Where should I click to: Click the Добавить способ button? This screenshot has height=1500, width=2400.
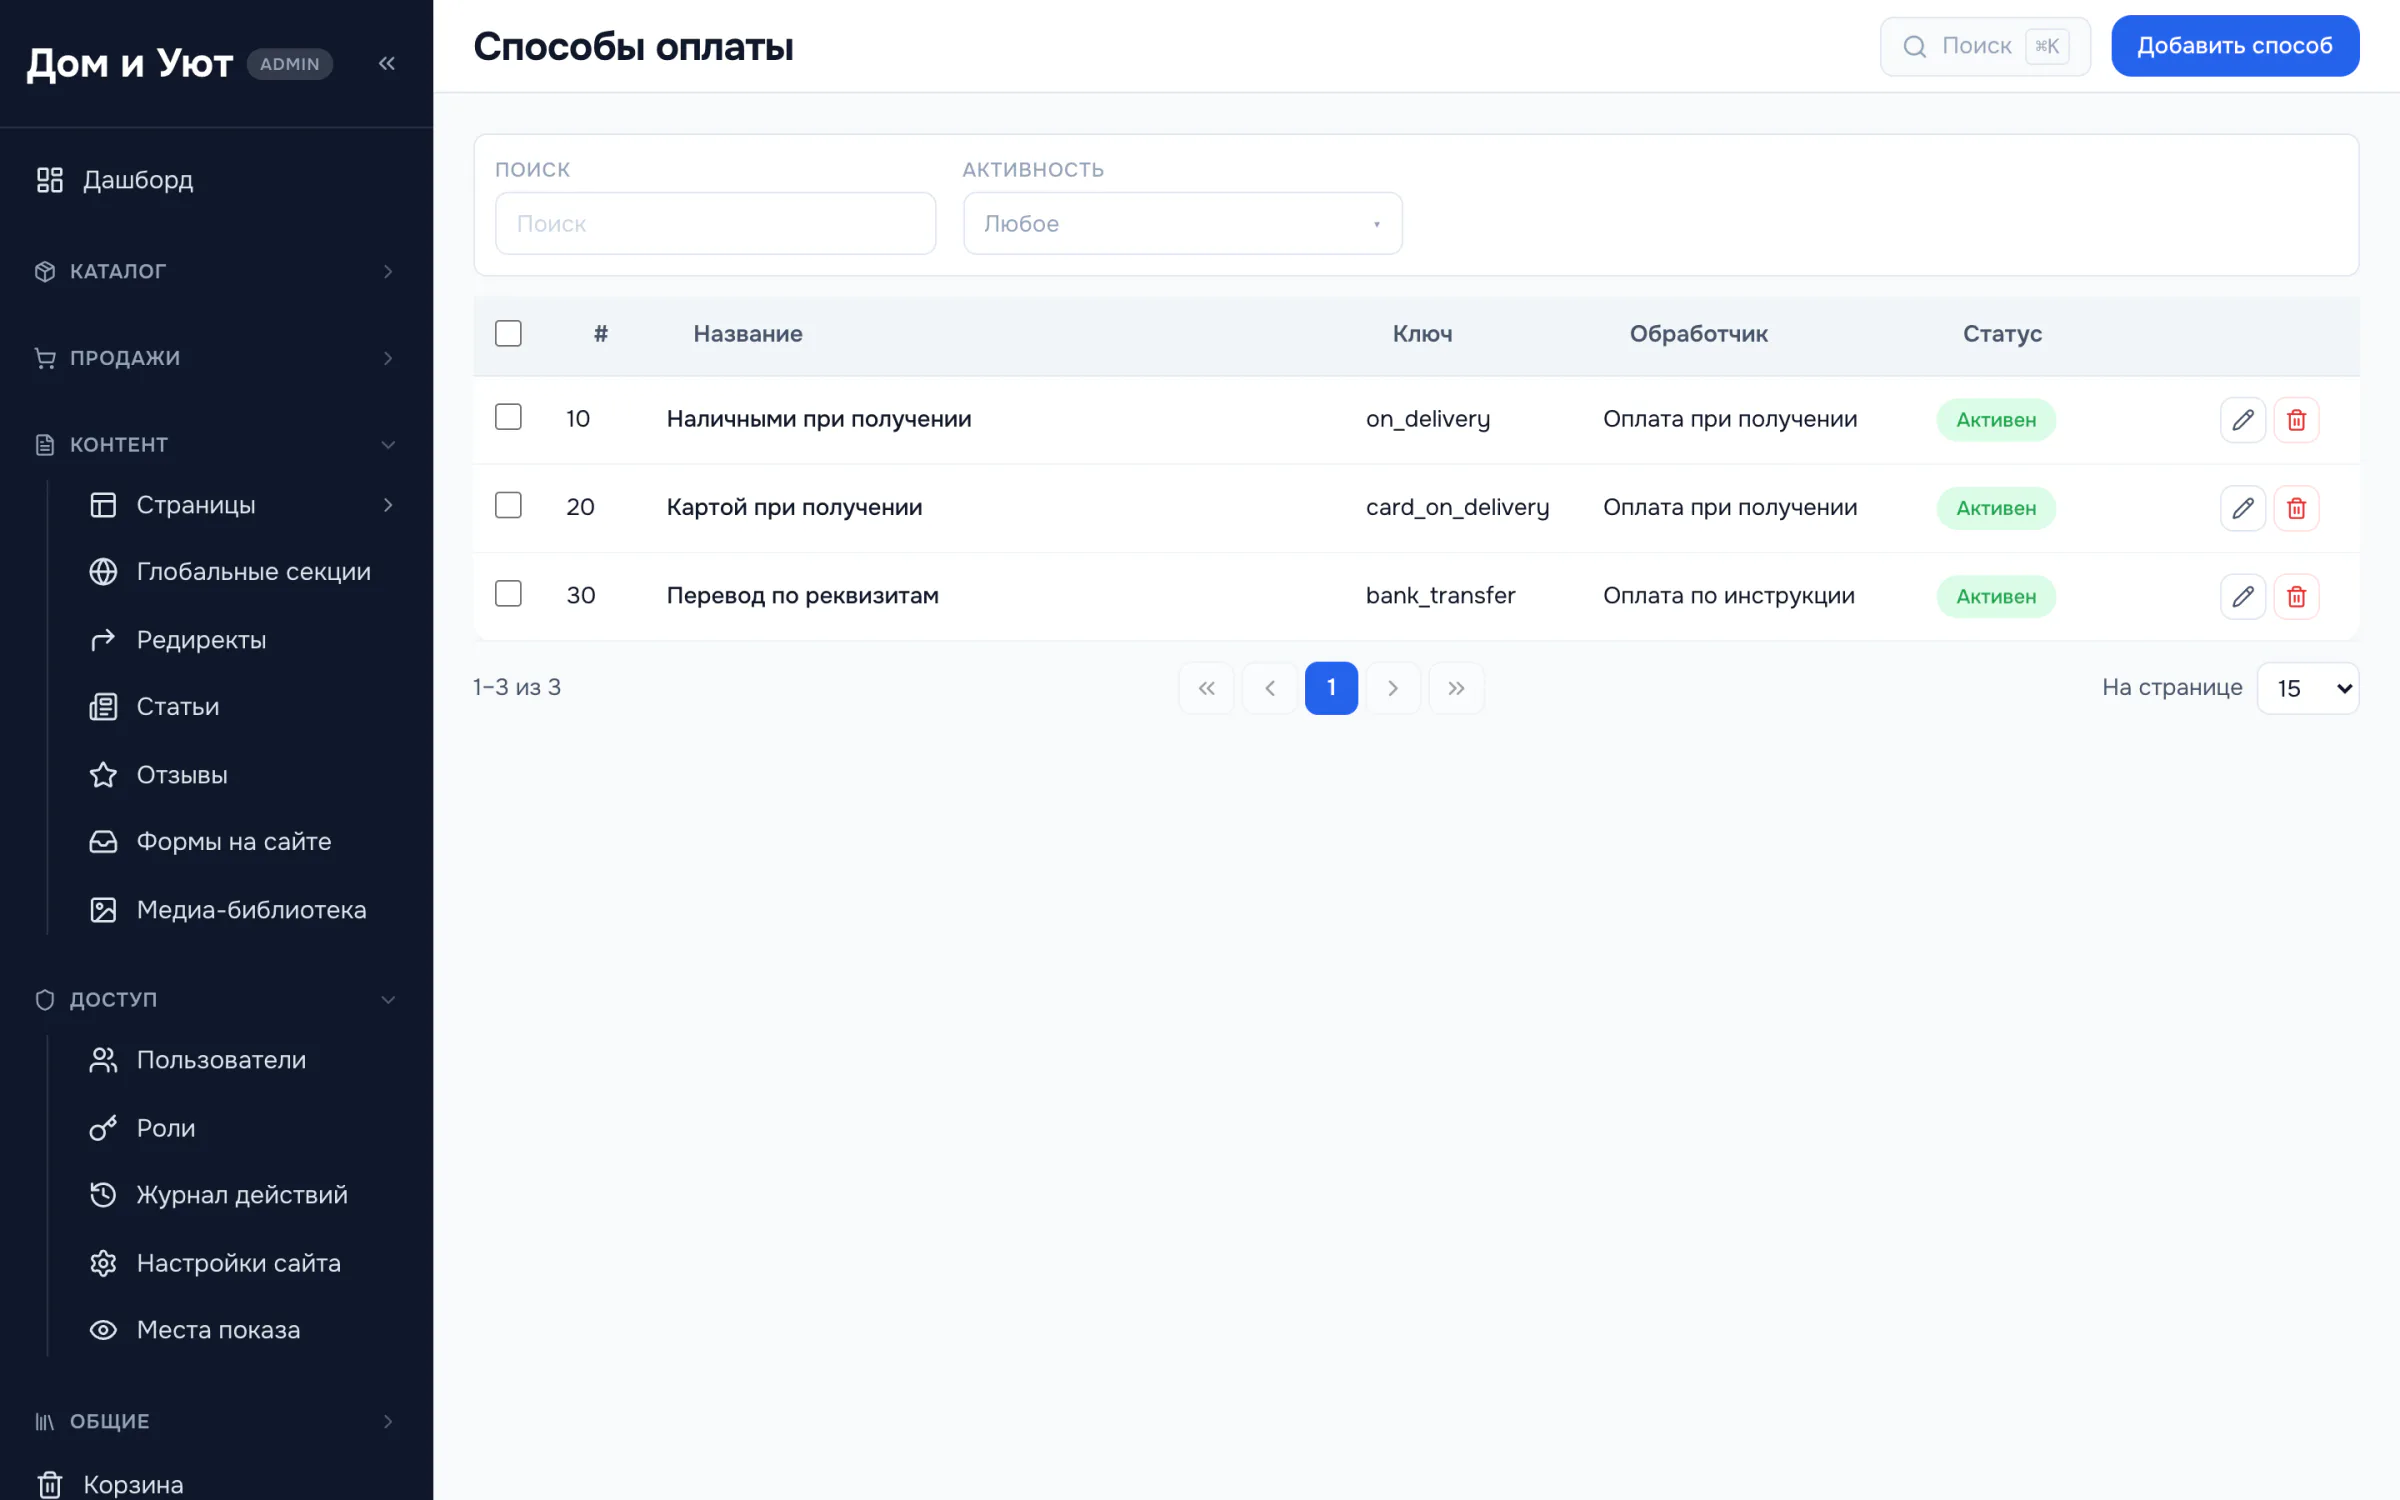[x=2235, y=46]
